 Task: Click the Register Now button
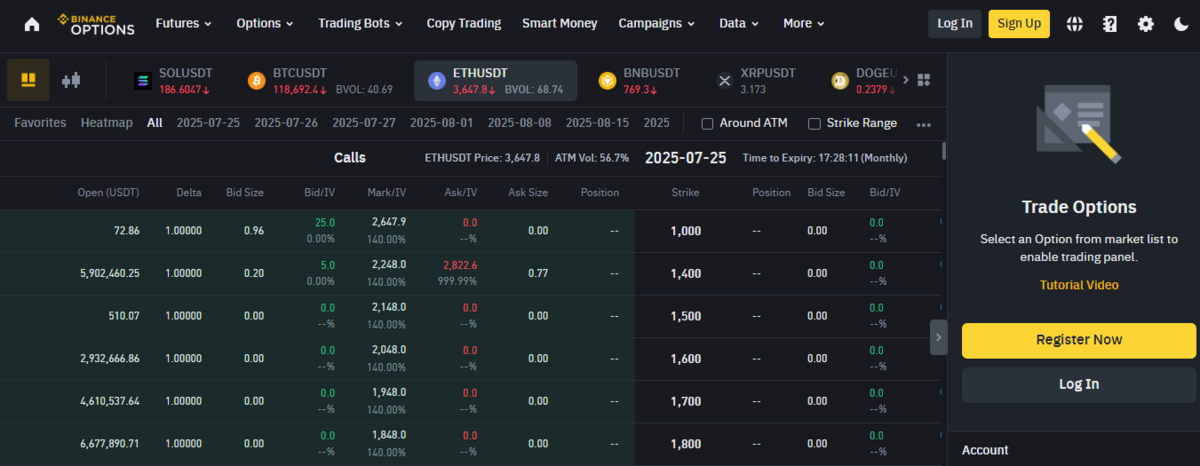pos(1079,340)
